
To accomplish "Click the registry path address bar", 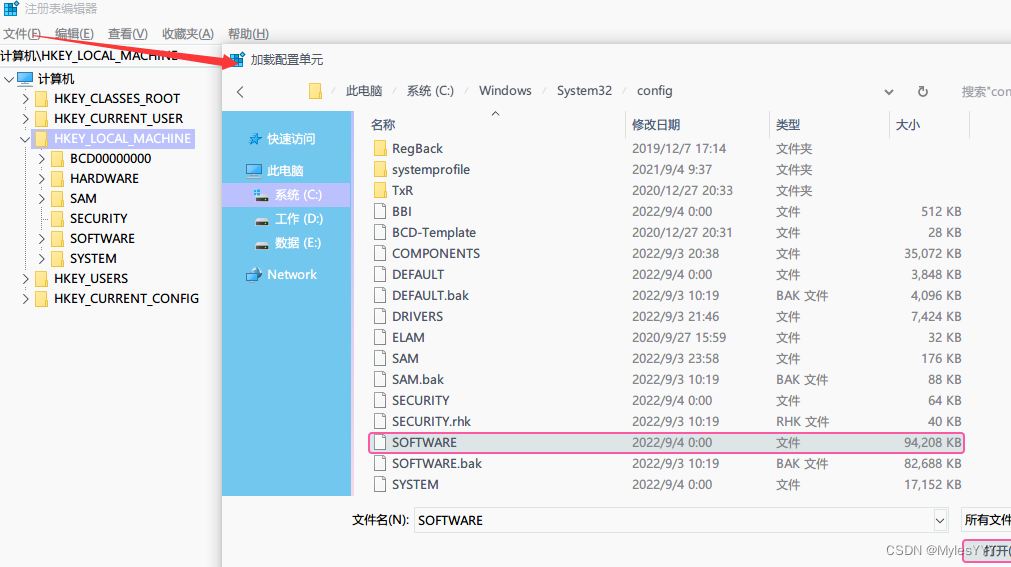I will pyautogui.click(x=111, y=55).
